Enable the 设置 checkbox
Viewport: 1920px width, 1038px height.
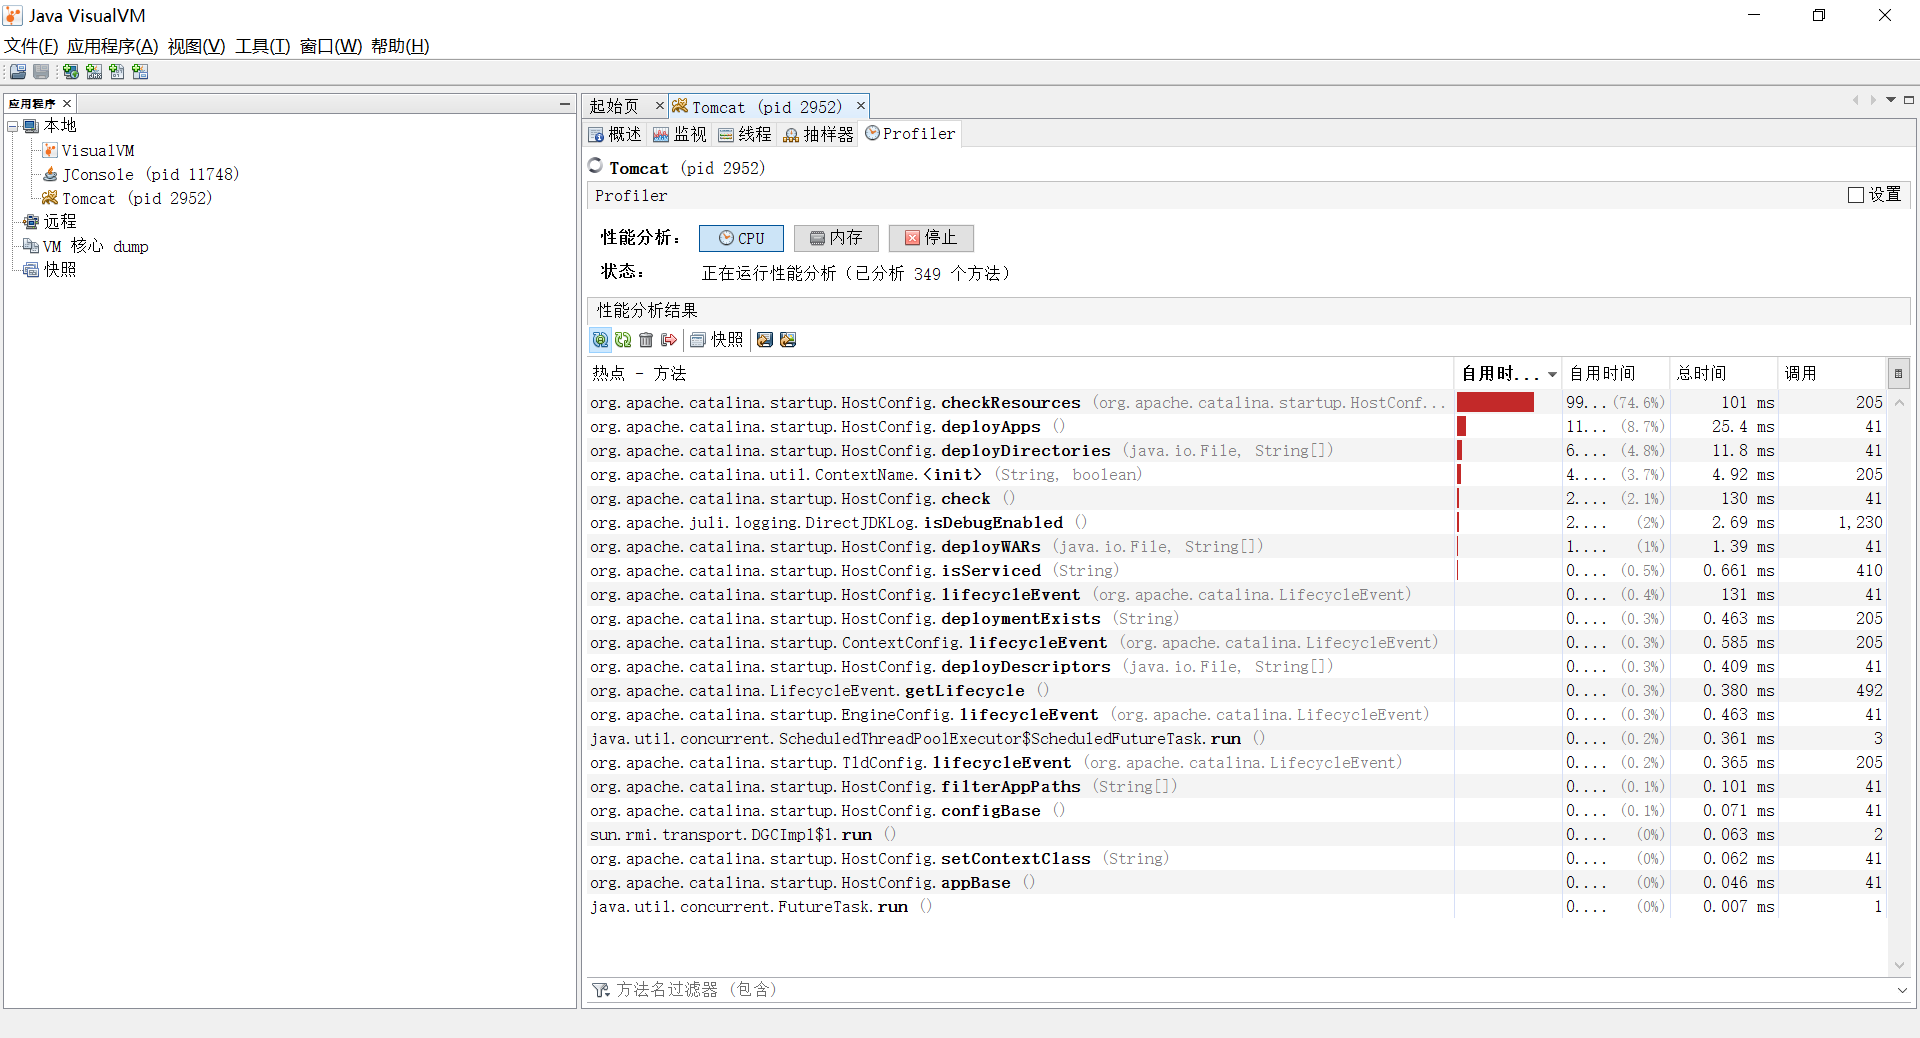pyautogui.click(x=1856, y=195)
